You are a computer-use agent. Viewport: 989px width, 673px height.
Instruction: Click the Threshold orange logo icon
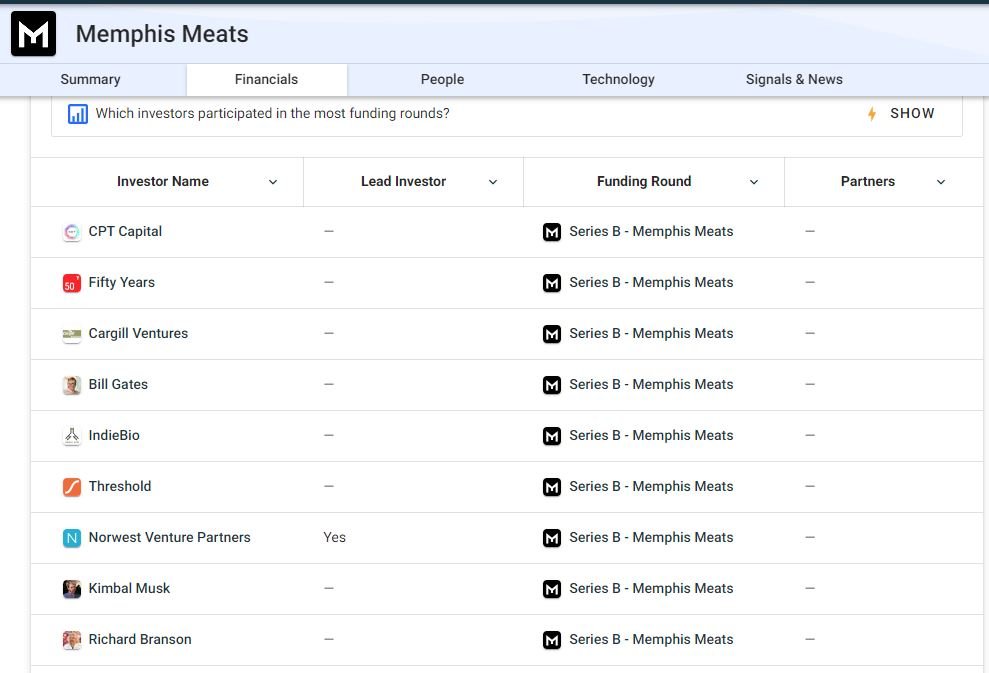click(x=72, y=487)
